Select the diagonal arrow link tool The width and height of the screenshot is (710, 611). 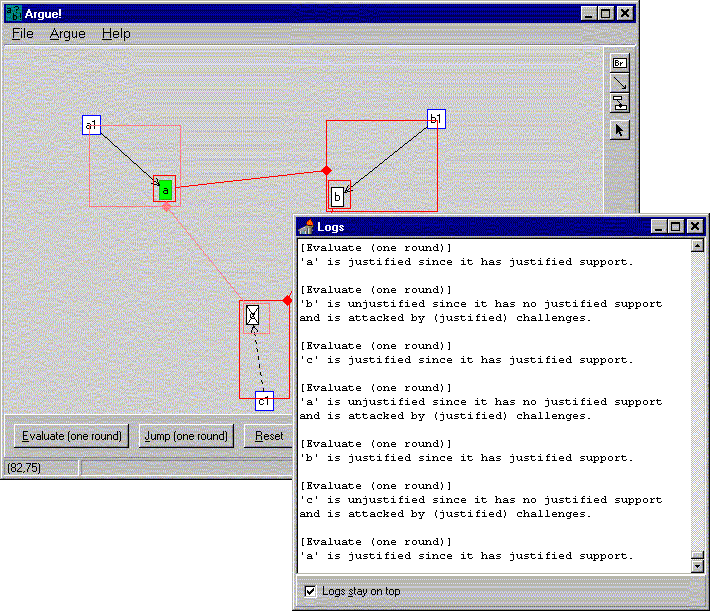(619, 83)
